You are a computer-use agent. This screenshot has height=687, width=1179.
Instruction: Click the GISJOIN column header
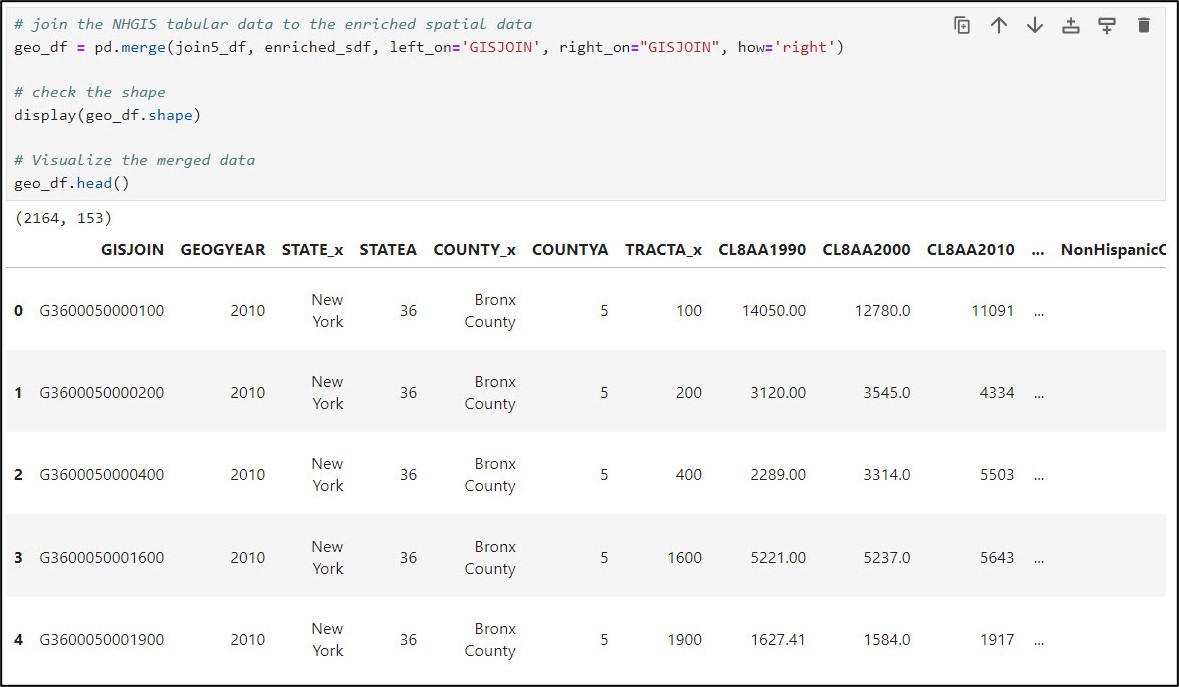132,250
